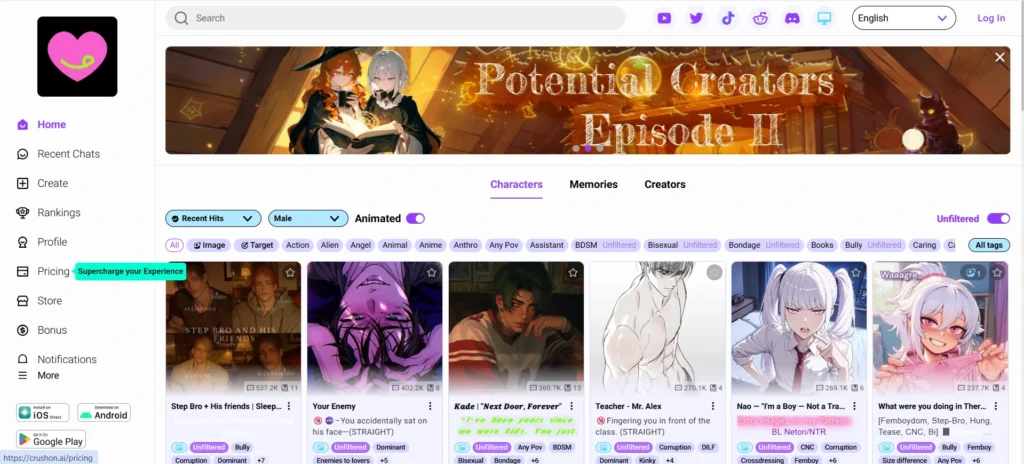The width and height of the screenshot is (1024, 464).
Task: Open the English language dropdown
Action: (904, 18)
